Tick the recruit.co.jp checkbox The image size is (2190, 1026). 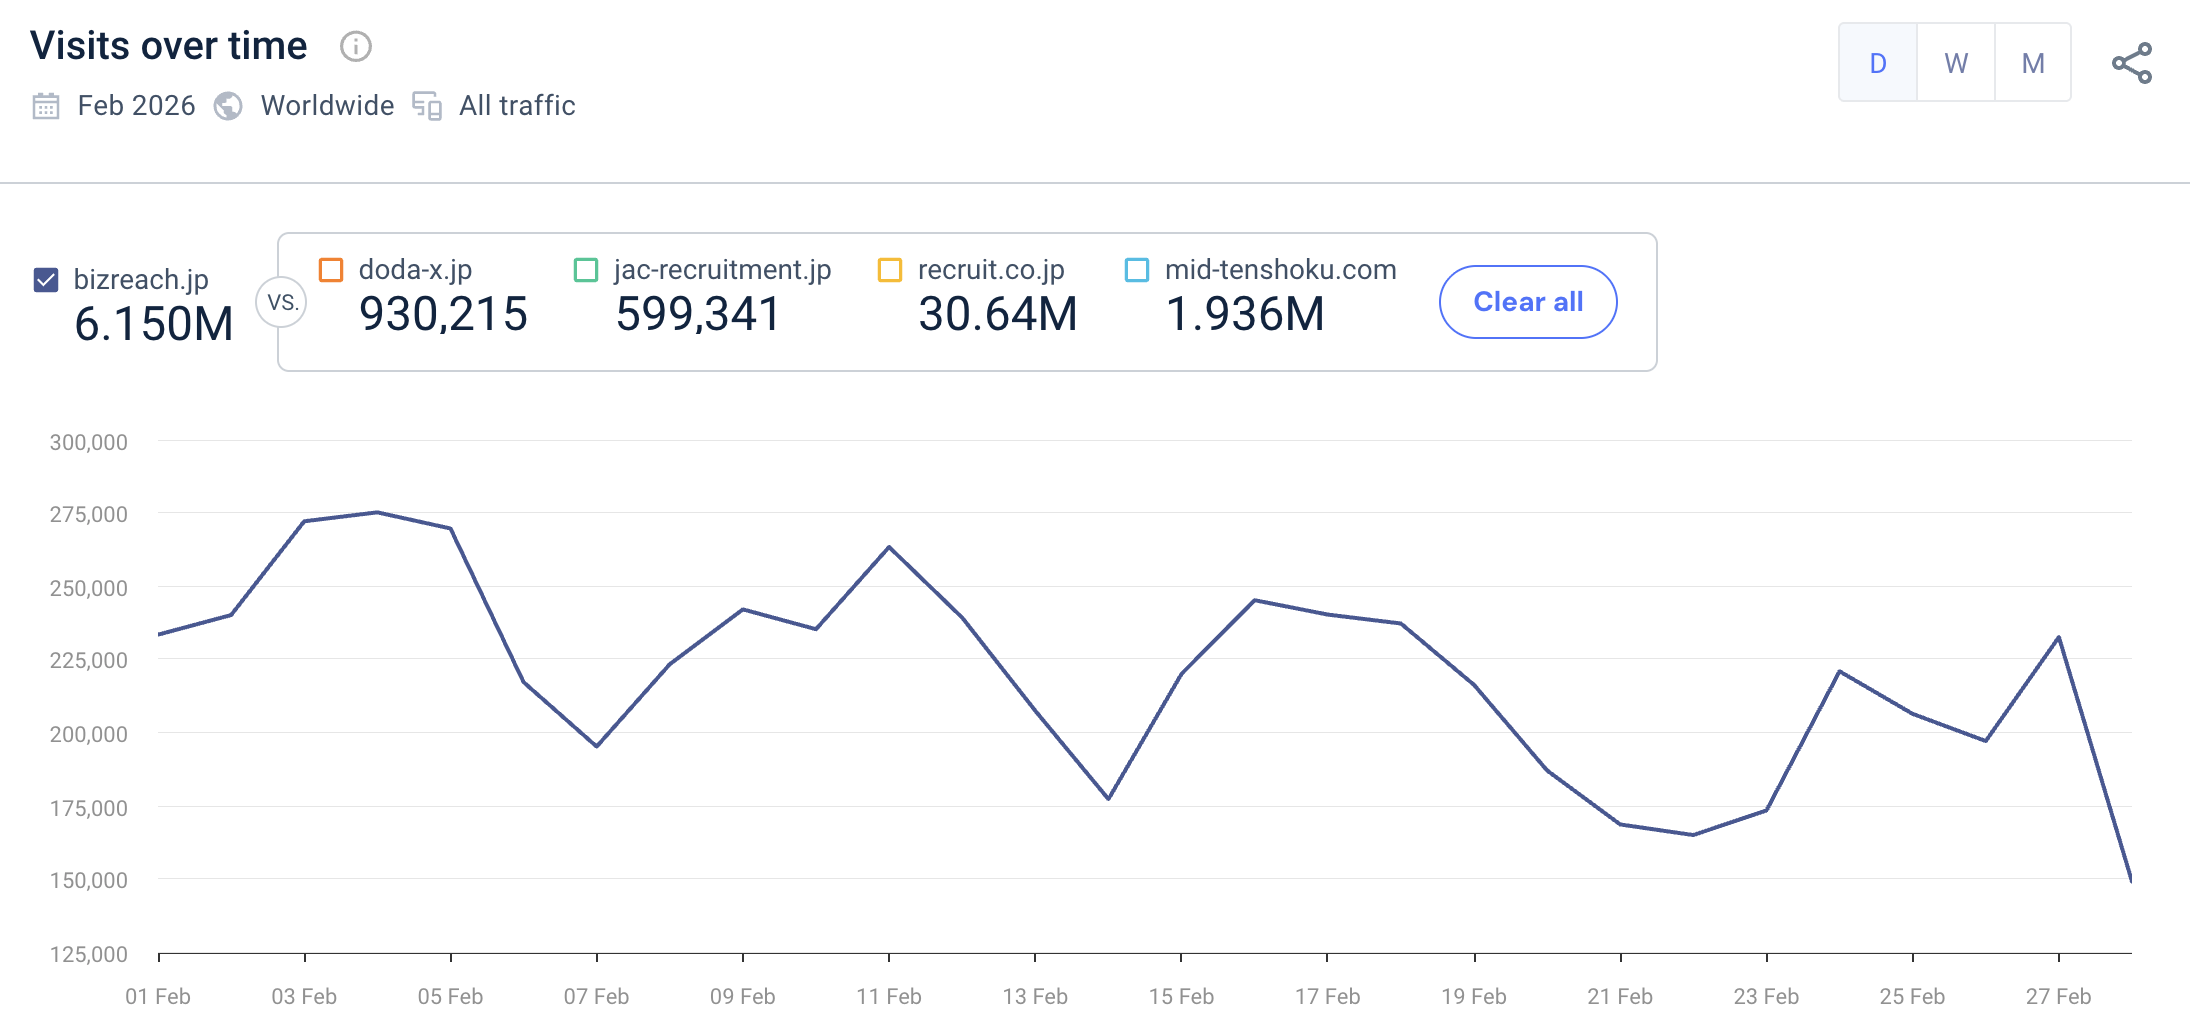tap(889, 270)
